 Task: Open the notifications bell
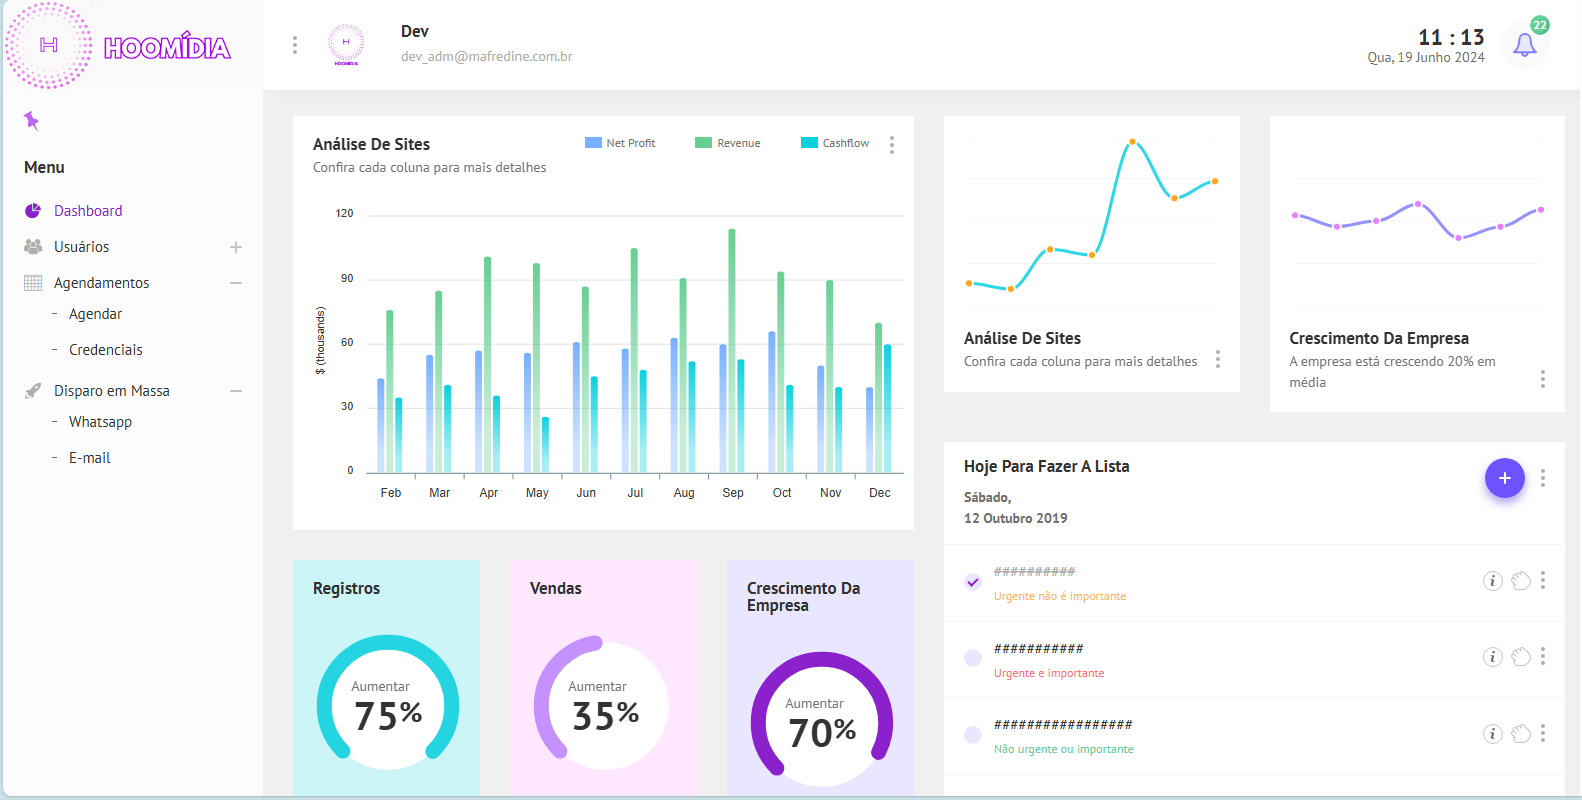tap(1524, 45)
